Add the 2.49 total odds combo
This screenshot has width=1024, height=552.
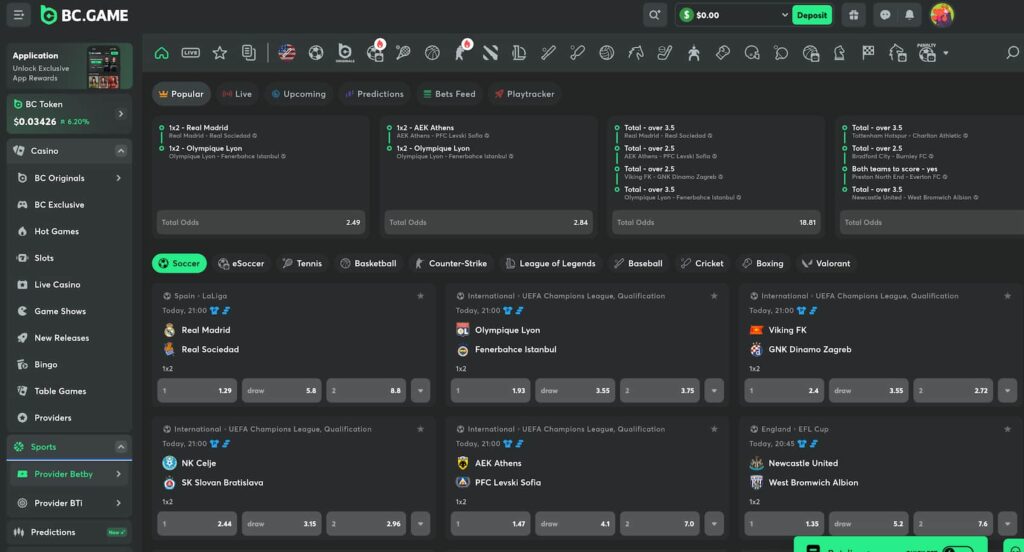[261, 222]
